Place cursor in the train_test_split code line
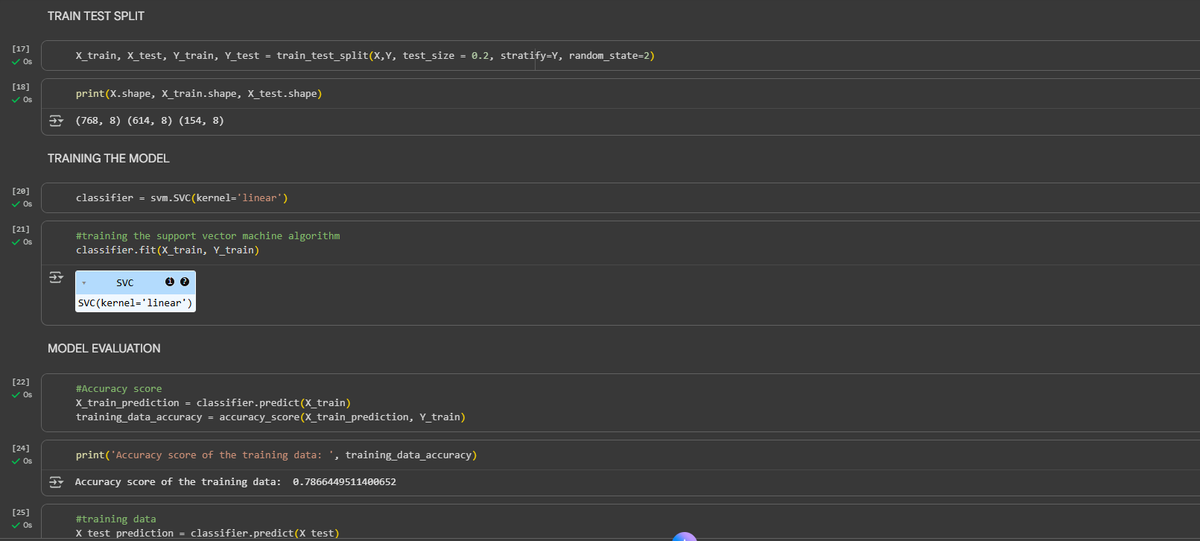1200x541 pixels. [x=365, y=55]
